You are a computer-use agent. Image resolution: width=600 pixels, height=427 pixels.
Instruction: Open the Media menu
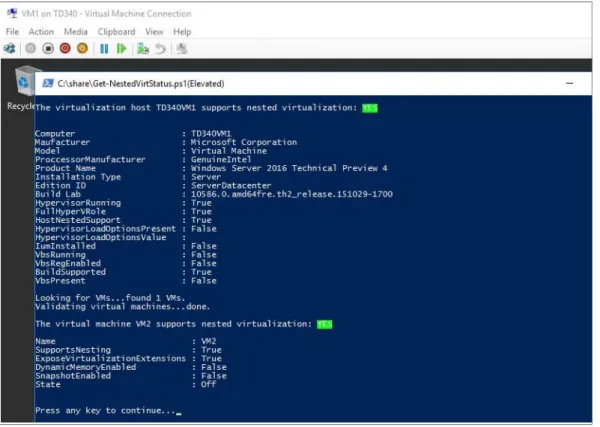point(75,32)
